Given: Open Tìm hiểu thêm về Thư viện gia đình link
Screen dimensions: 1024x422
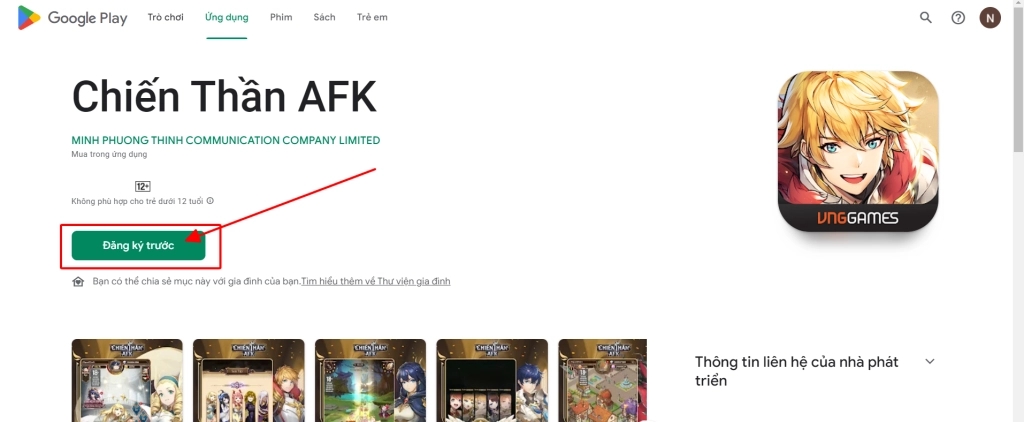Looking at the screenshot, I should [376, 282].
